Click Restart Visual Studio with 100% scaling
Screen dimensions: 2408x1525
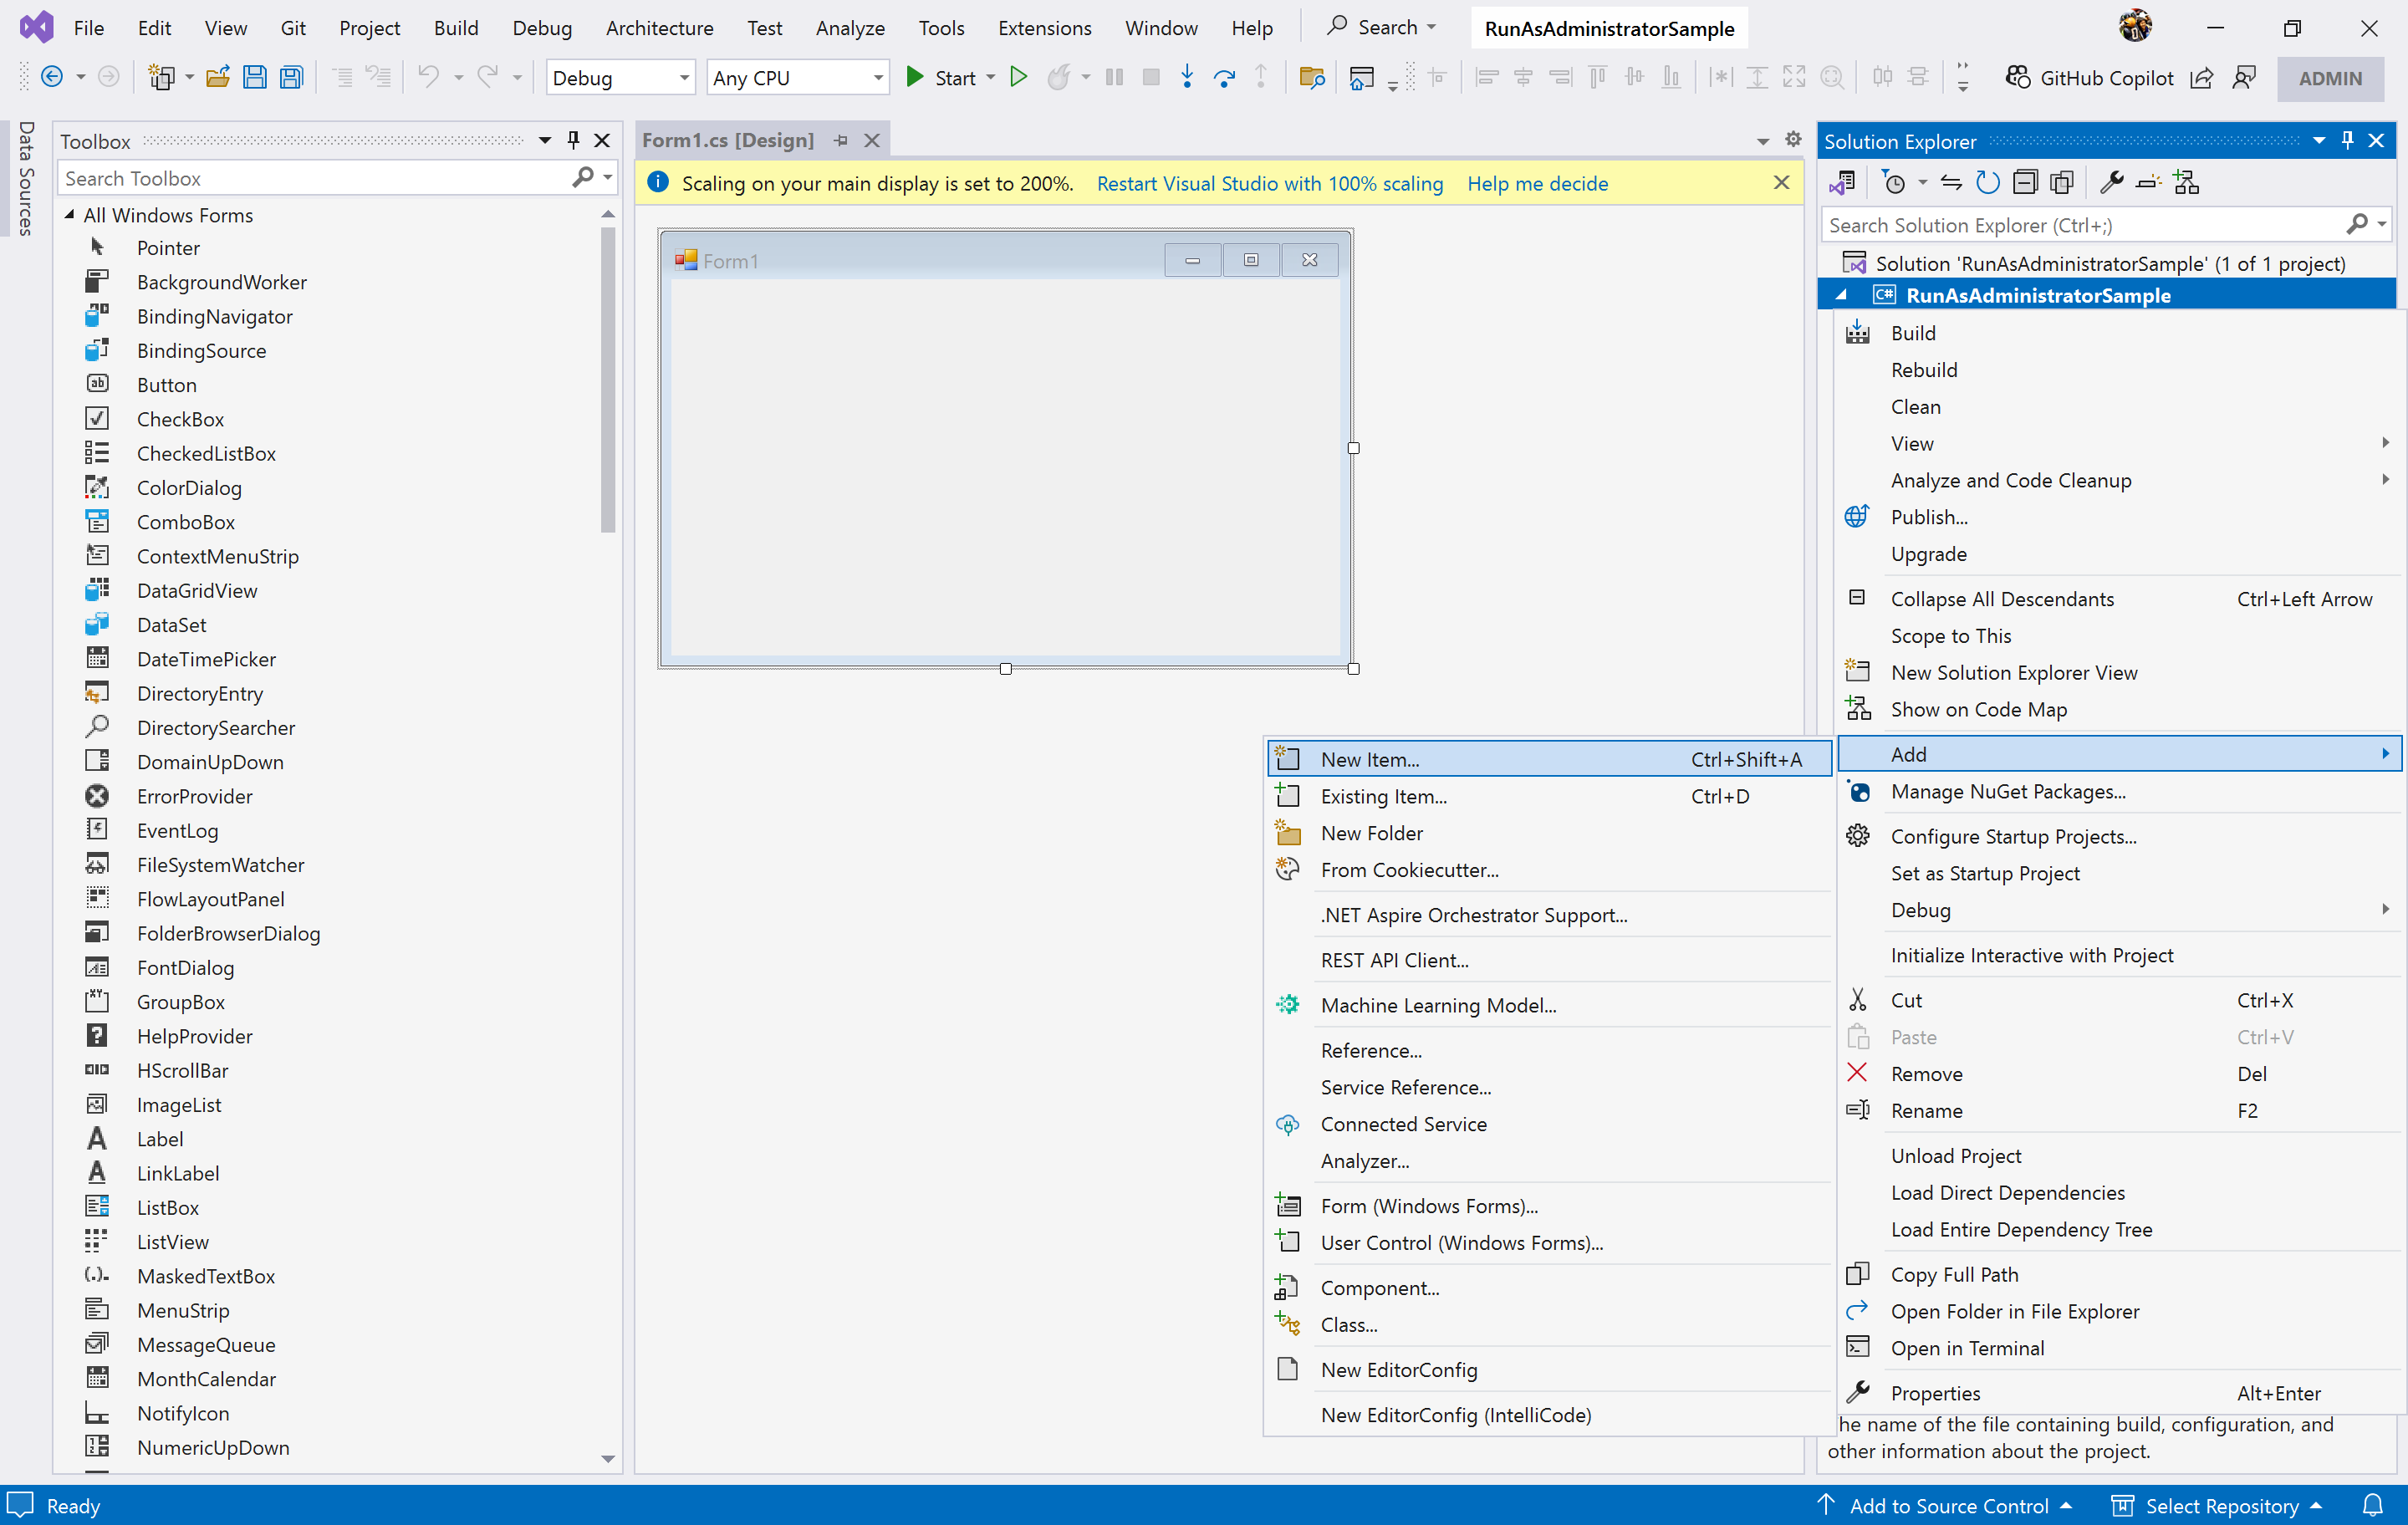(x=1269, y=183)
